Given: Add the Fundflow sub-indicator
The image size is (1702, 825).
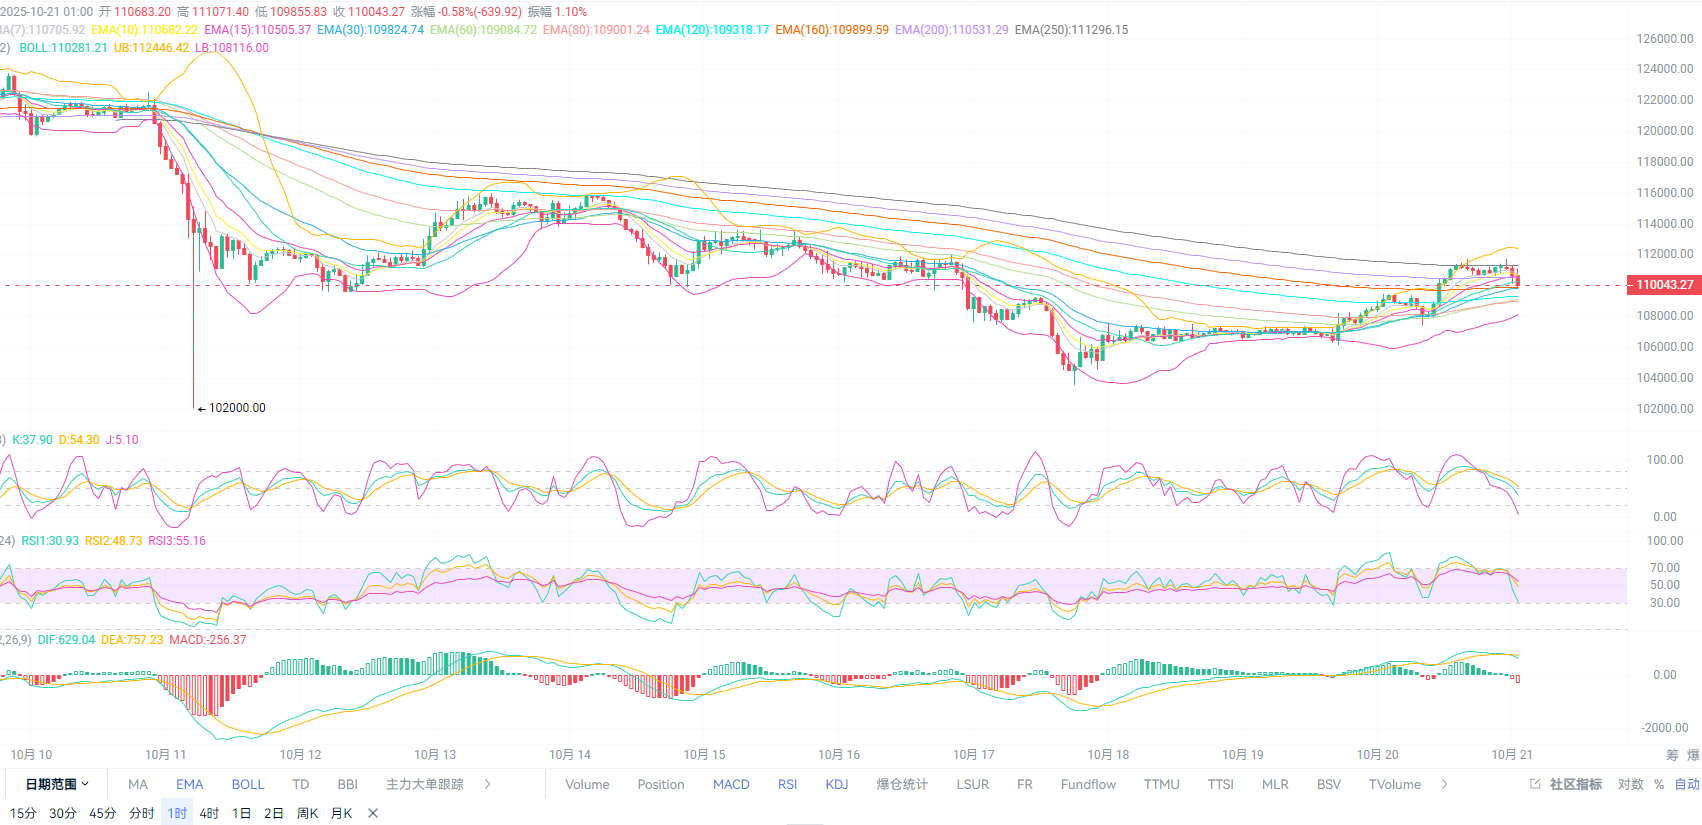Looking at the screenshot, I should (x=1088, y=784).
